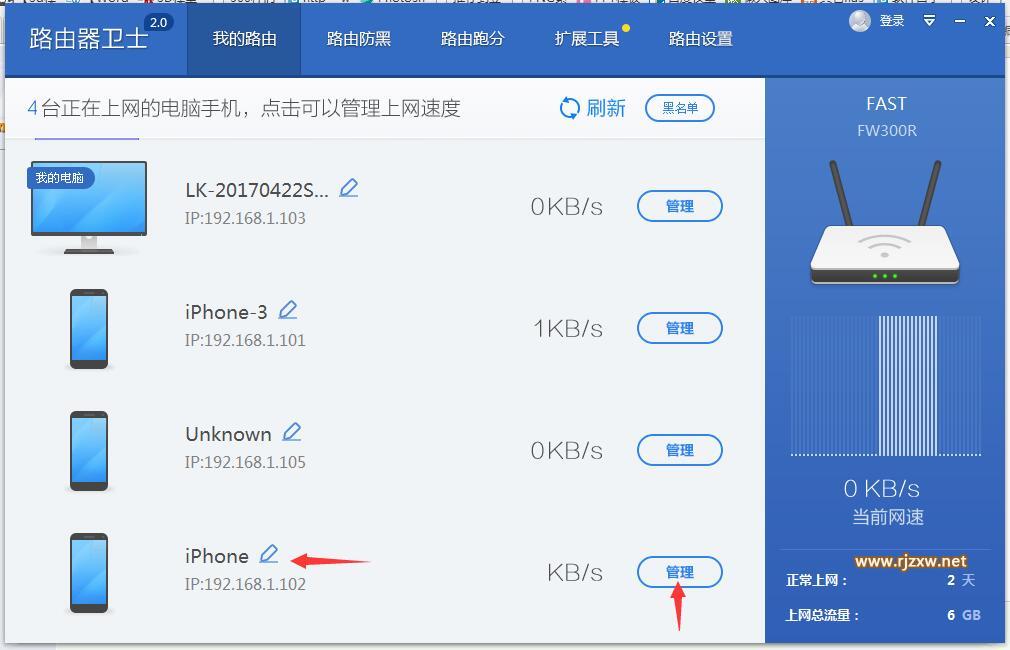The image size is (1010, 650).
Task: Click pencil icon beside iPhone-3
Action: point(287,310)
